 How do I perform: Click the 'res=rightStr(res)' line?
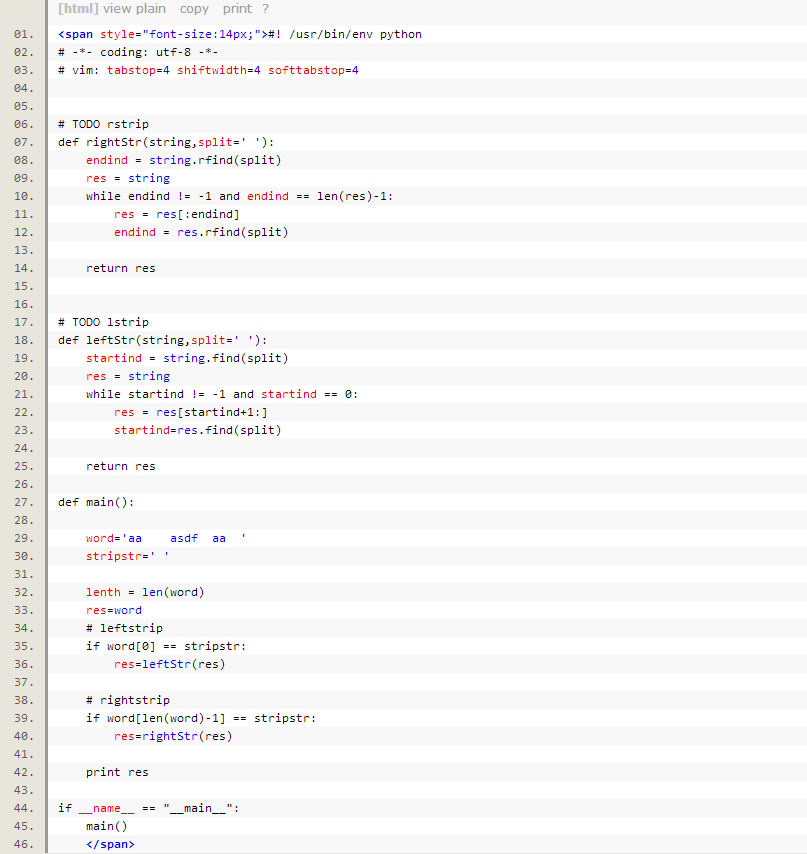point(173,735)
